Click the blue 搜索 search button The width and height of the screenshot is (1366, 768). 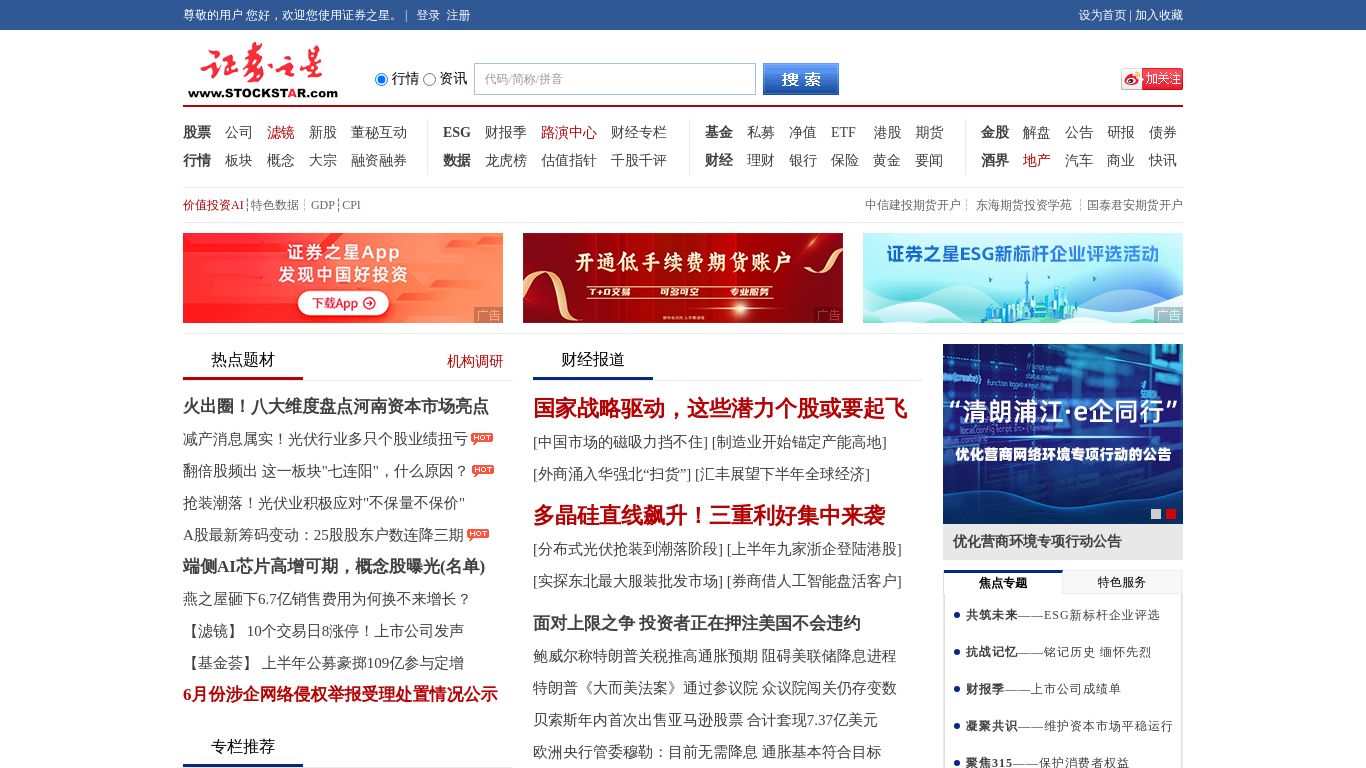coord(801,79)
